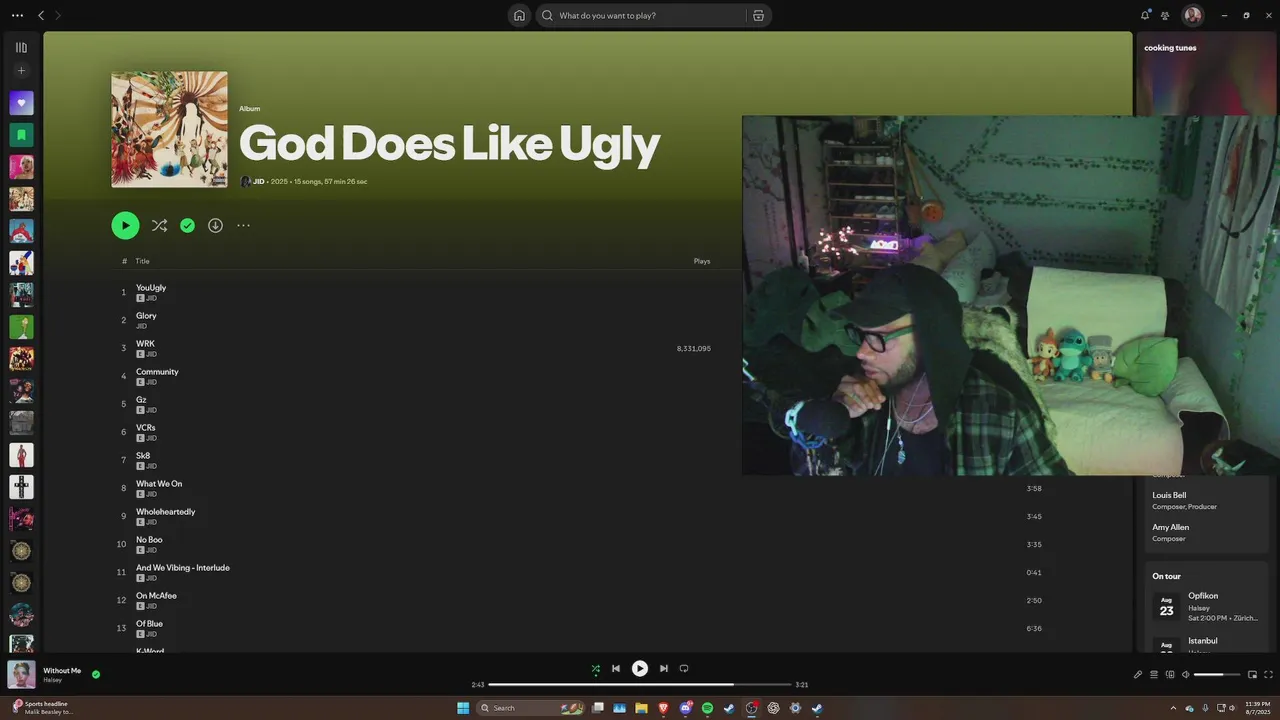Screen dimensions: 1280x720
Task: Skip to previous track
Action: tap(616, 668)
